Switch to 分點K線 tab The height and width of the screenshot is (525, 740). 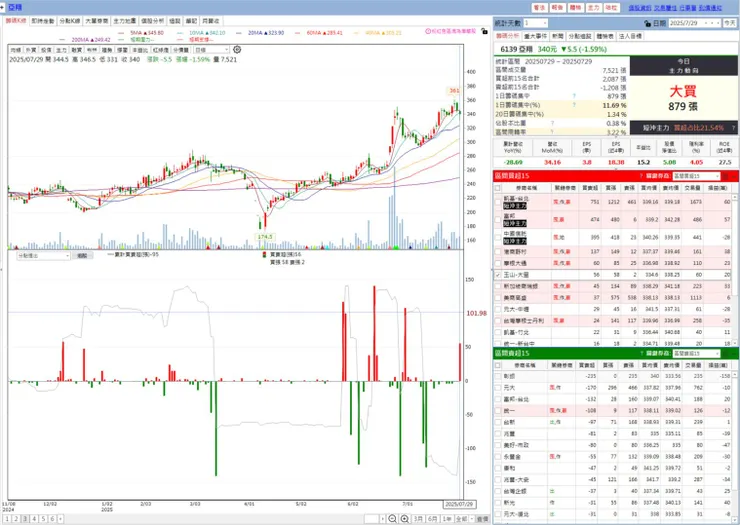[70, 21]
